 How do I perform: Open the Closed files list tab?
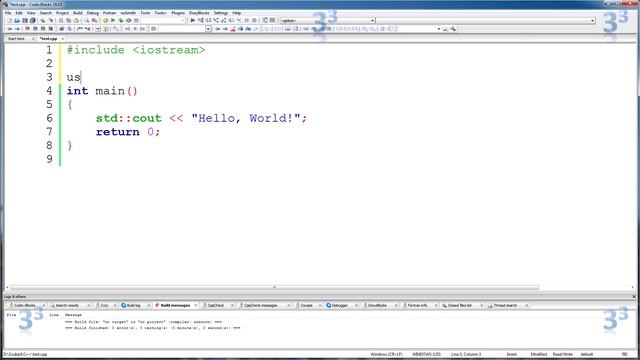click(460, 305)
